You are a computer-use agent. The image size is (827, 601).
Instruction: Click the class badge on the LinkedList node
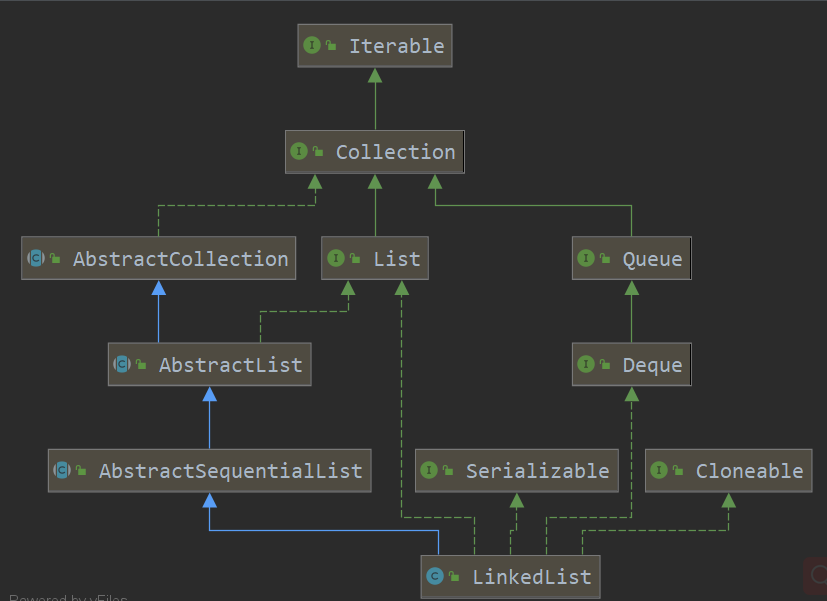click(x=434, y=576)
